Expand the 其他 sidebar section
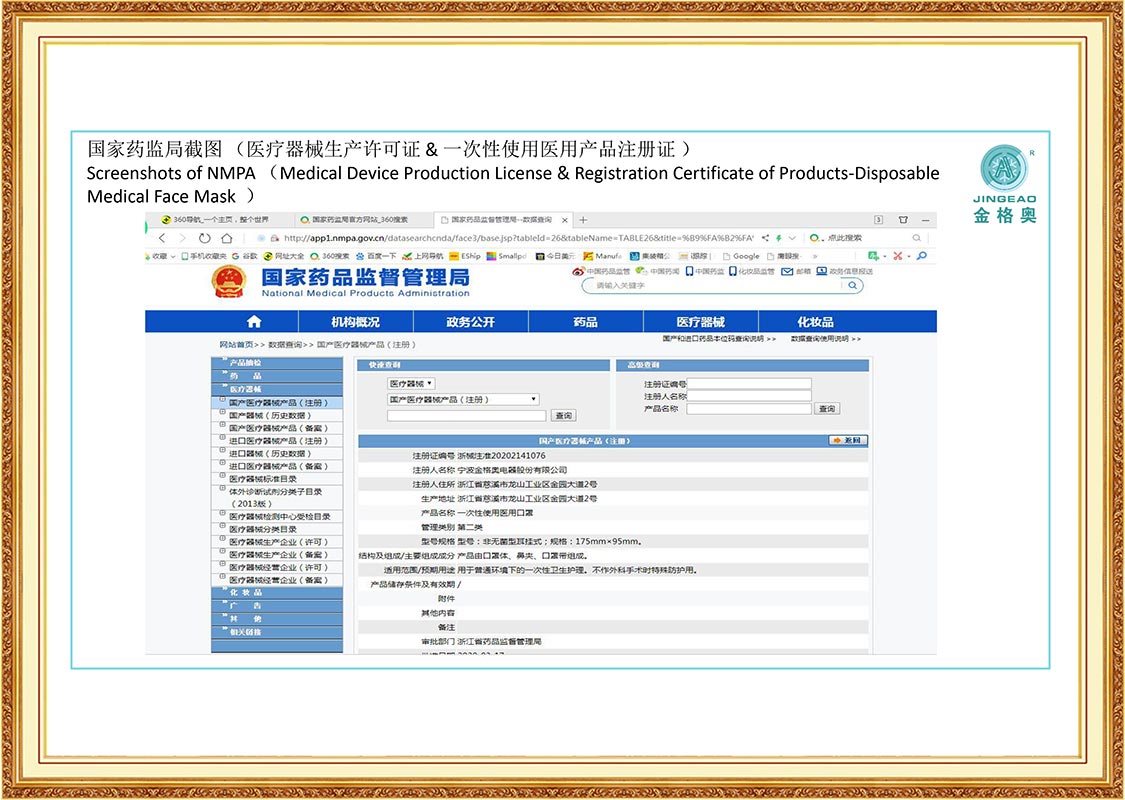Screen dimensions: 1125x800 [277, 618]
